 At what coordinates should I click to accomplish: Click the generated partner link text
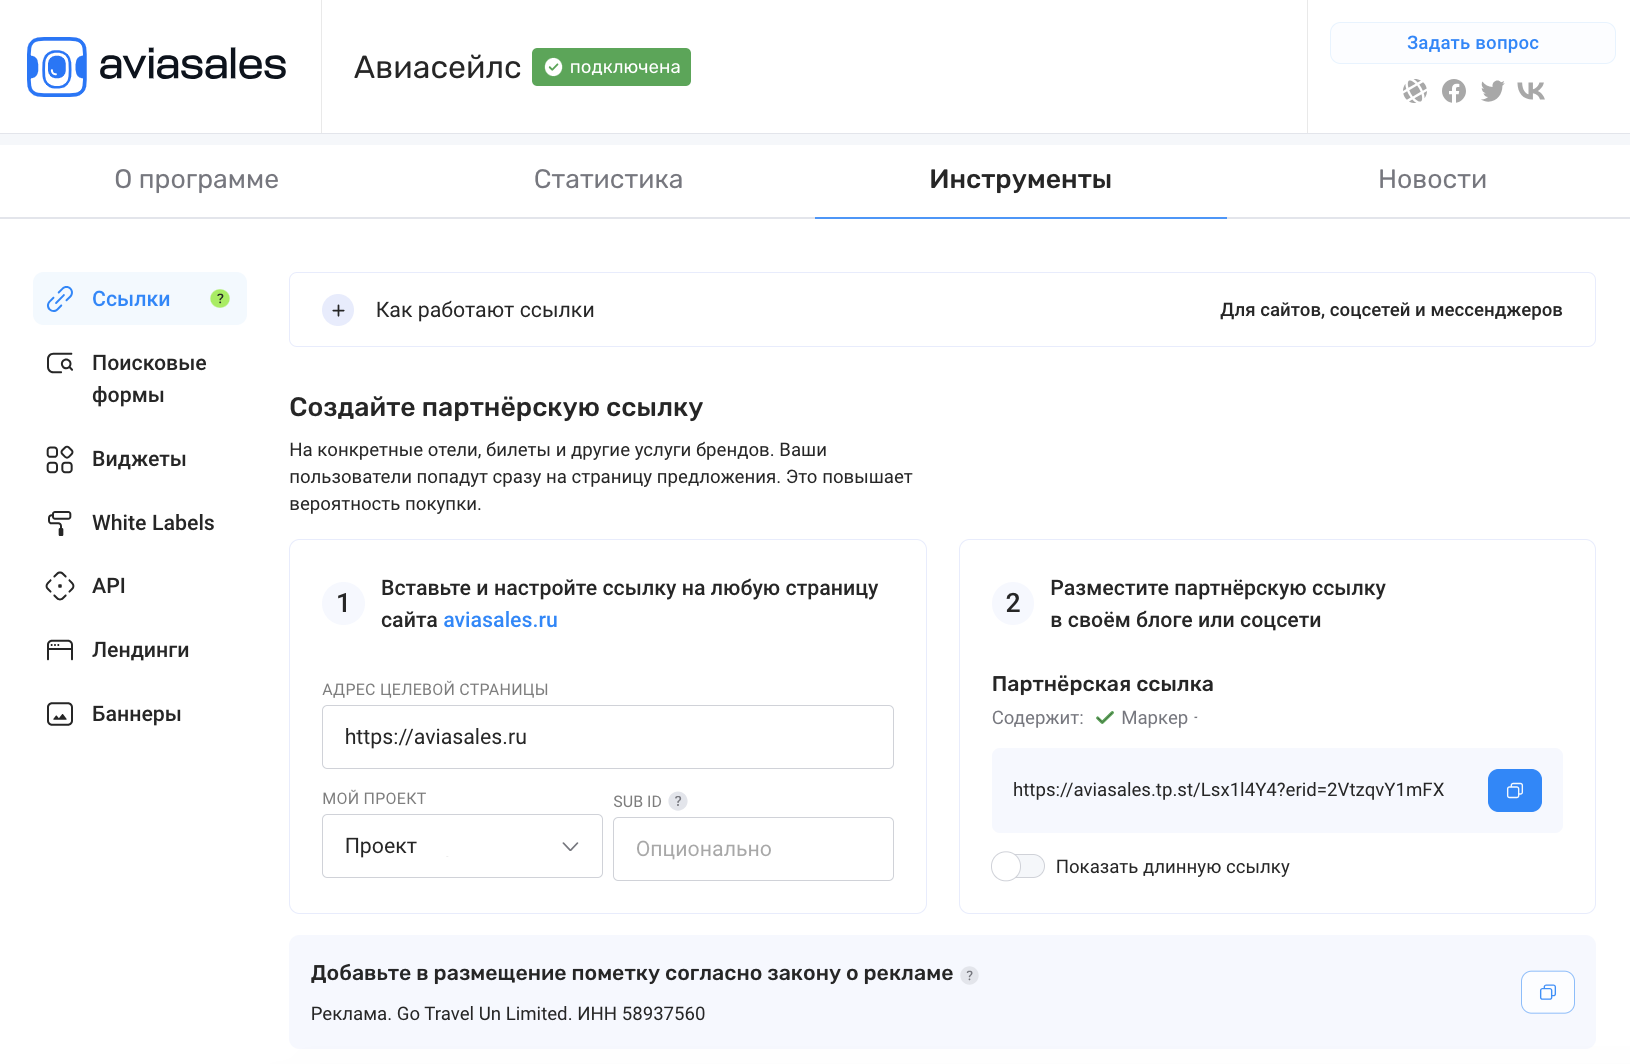point(1228,790)
